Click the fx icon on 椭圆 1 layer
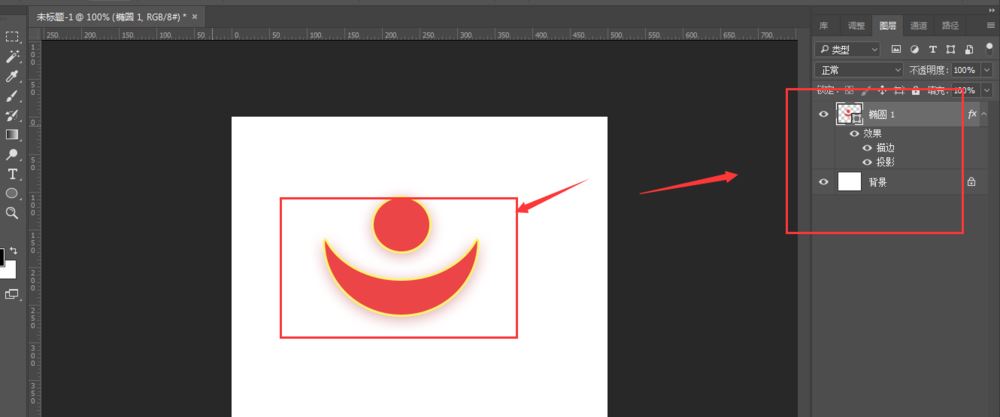This screenshot has height=417, width=1000. (972, 114)
